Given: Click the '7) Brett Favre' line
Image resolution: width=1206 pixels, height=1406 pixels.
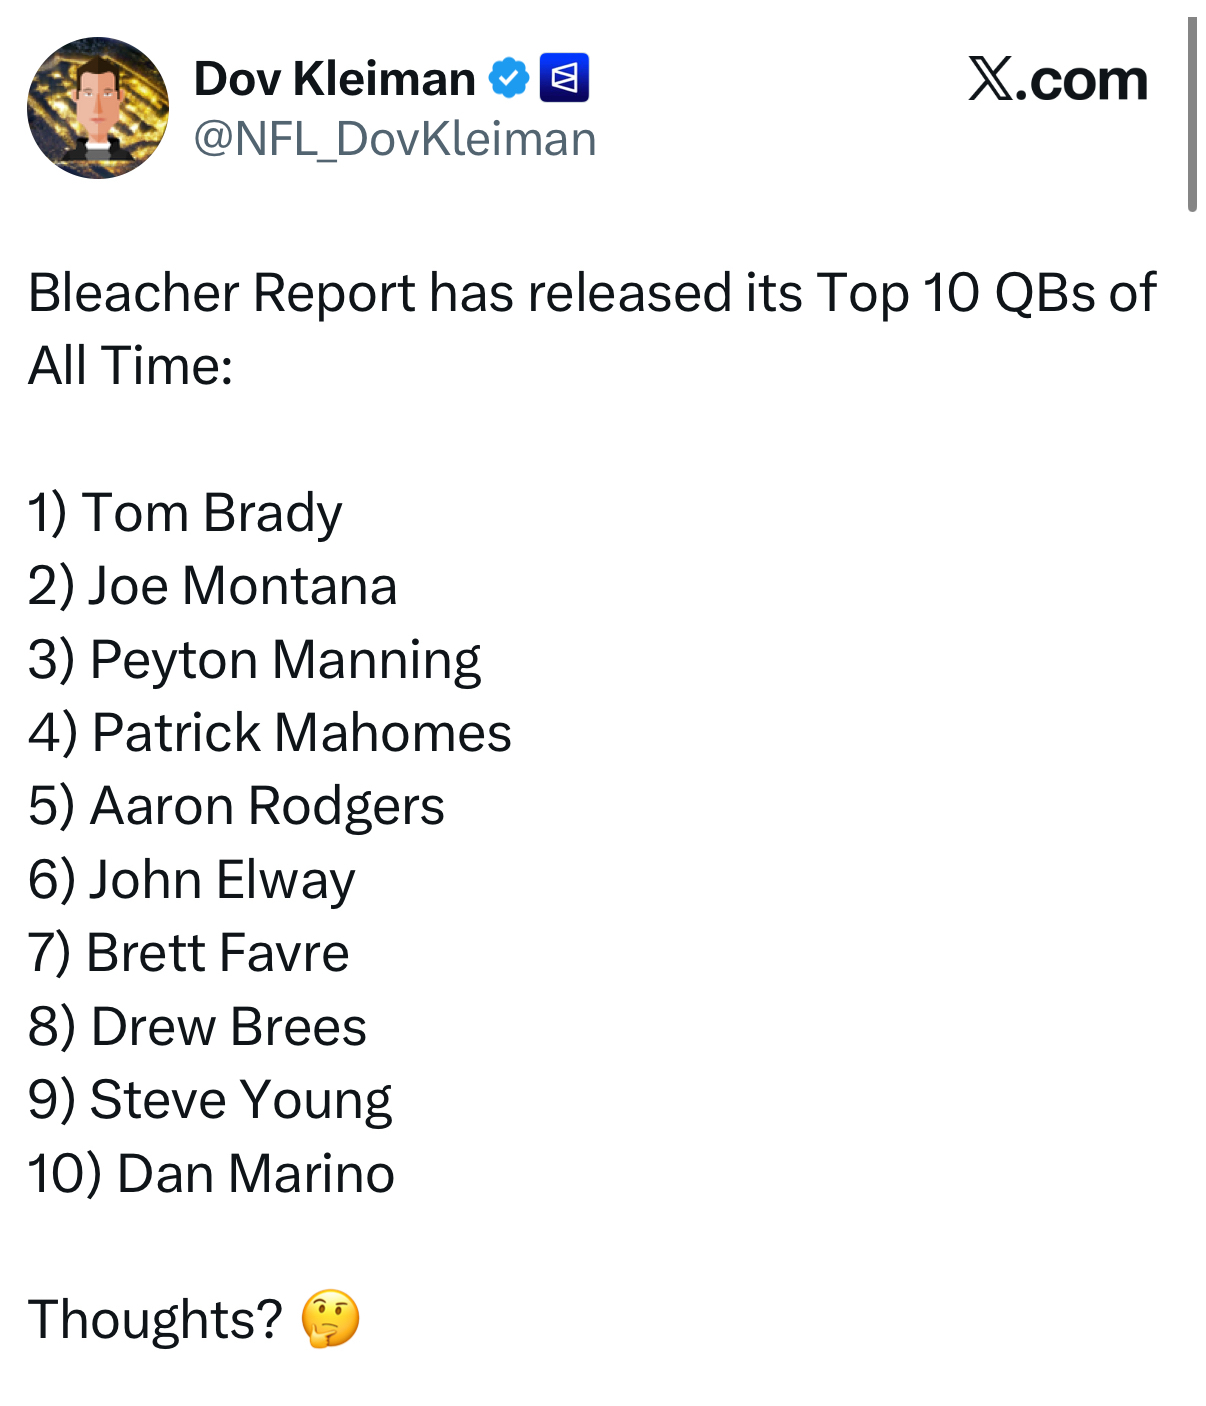Looking at the screenshot, I should 188,953.
